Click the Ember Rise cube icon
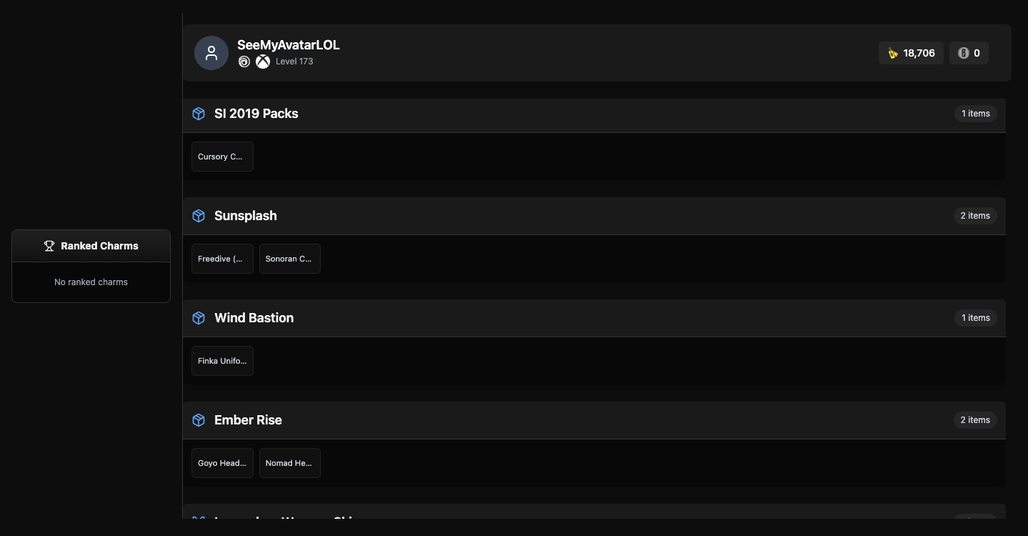Screen dimensions: 1028x536 point(199,420)
